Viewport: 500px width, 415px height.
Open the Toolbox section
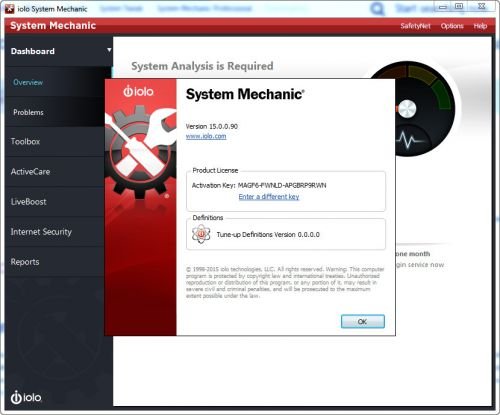pyautogui.click(x=25, y=142)
